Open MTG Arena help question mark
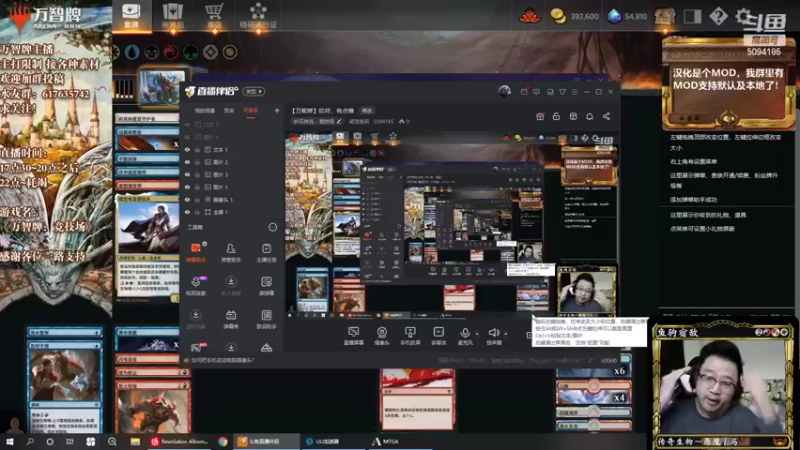 coord(718,16)
